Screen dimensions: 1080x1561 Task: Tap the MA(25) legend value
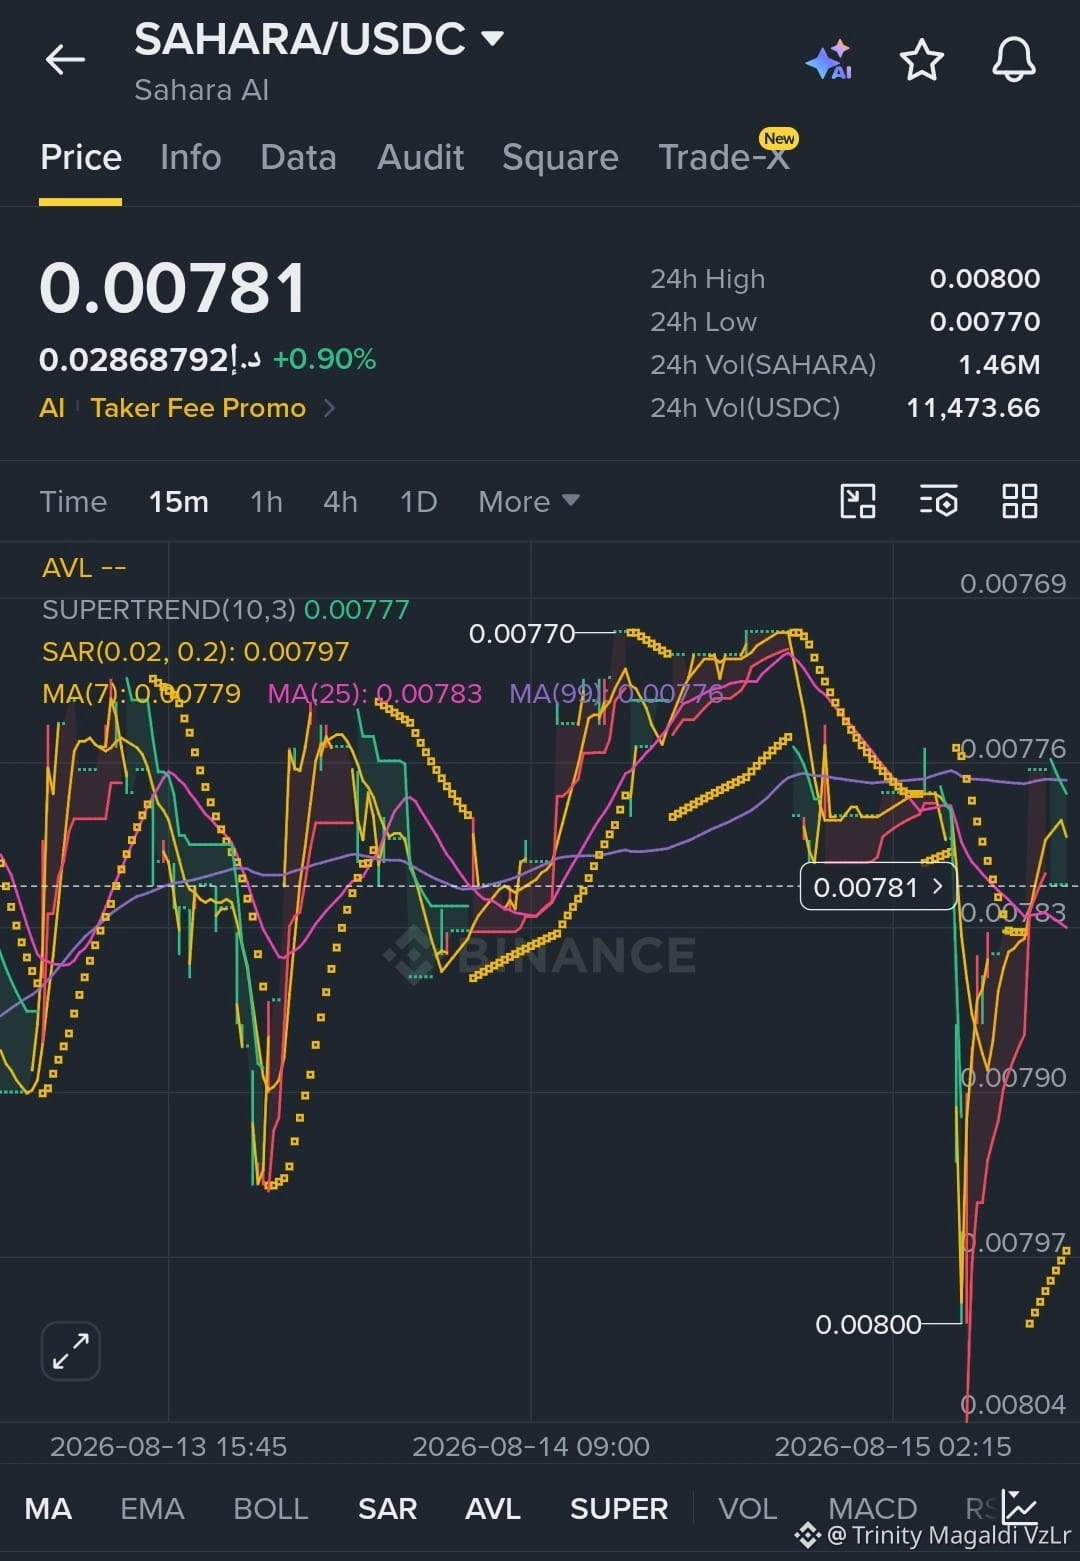[x=374, y=693]
